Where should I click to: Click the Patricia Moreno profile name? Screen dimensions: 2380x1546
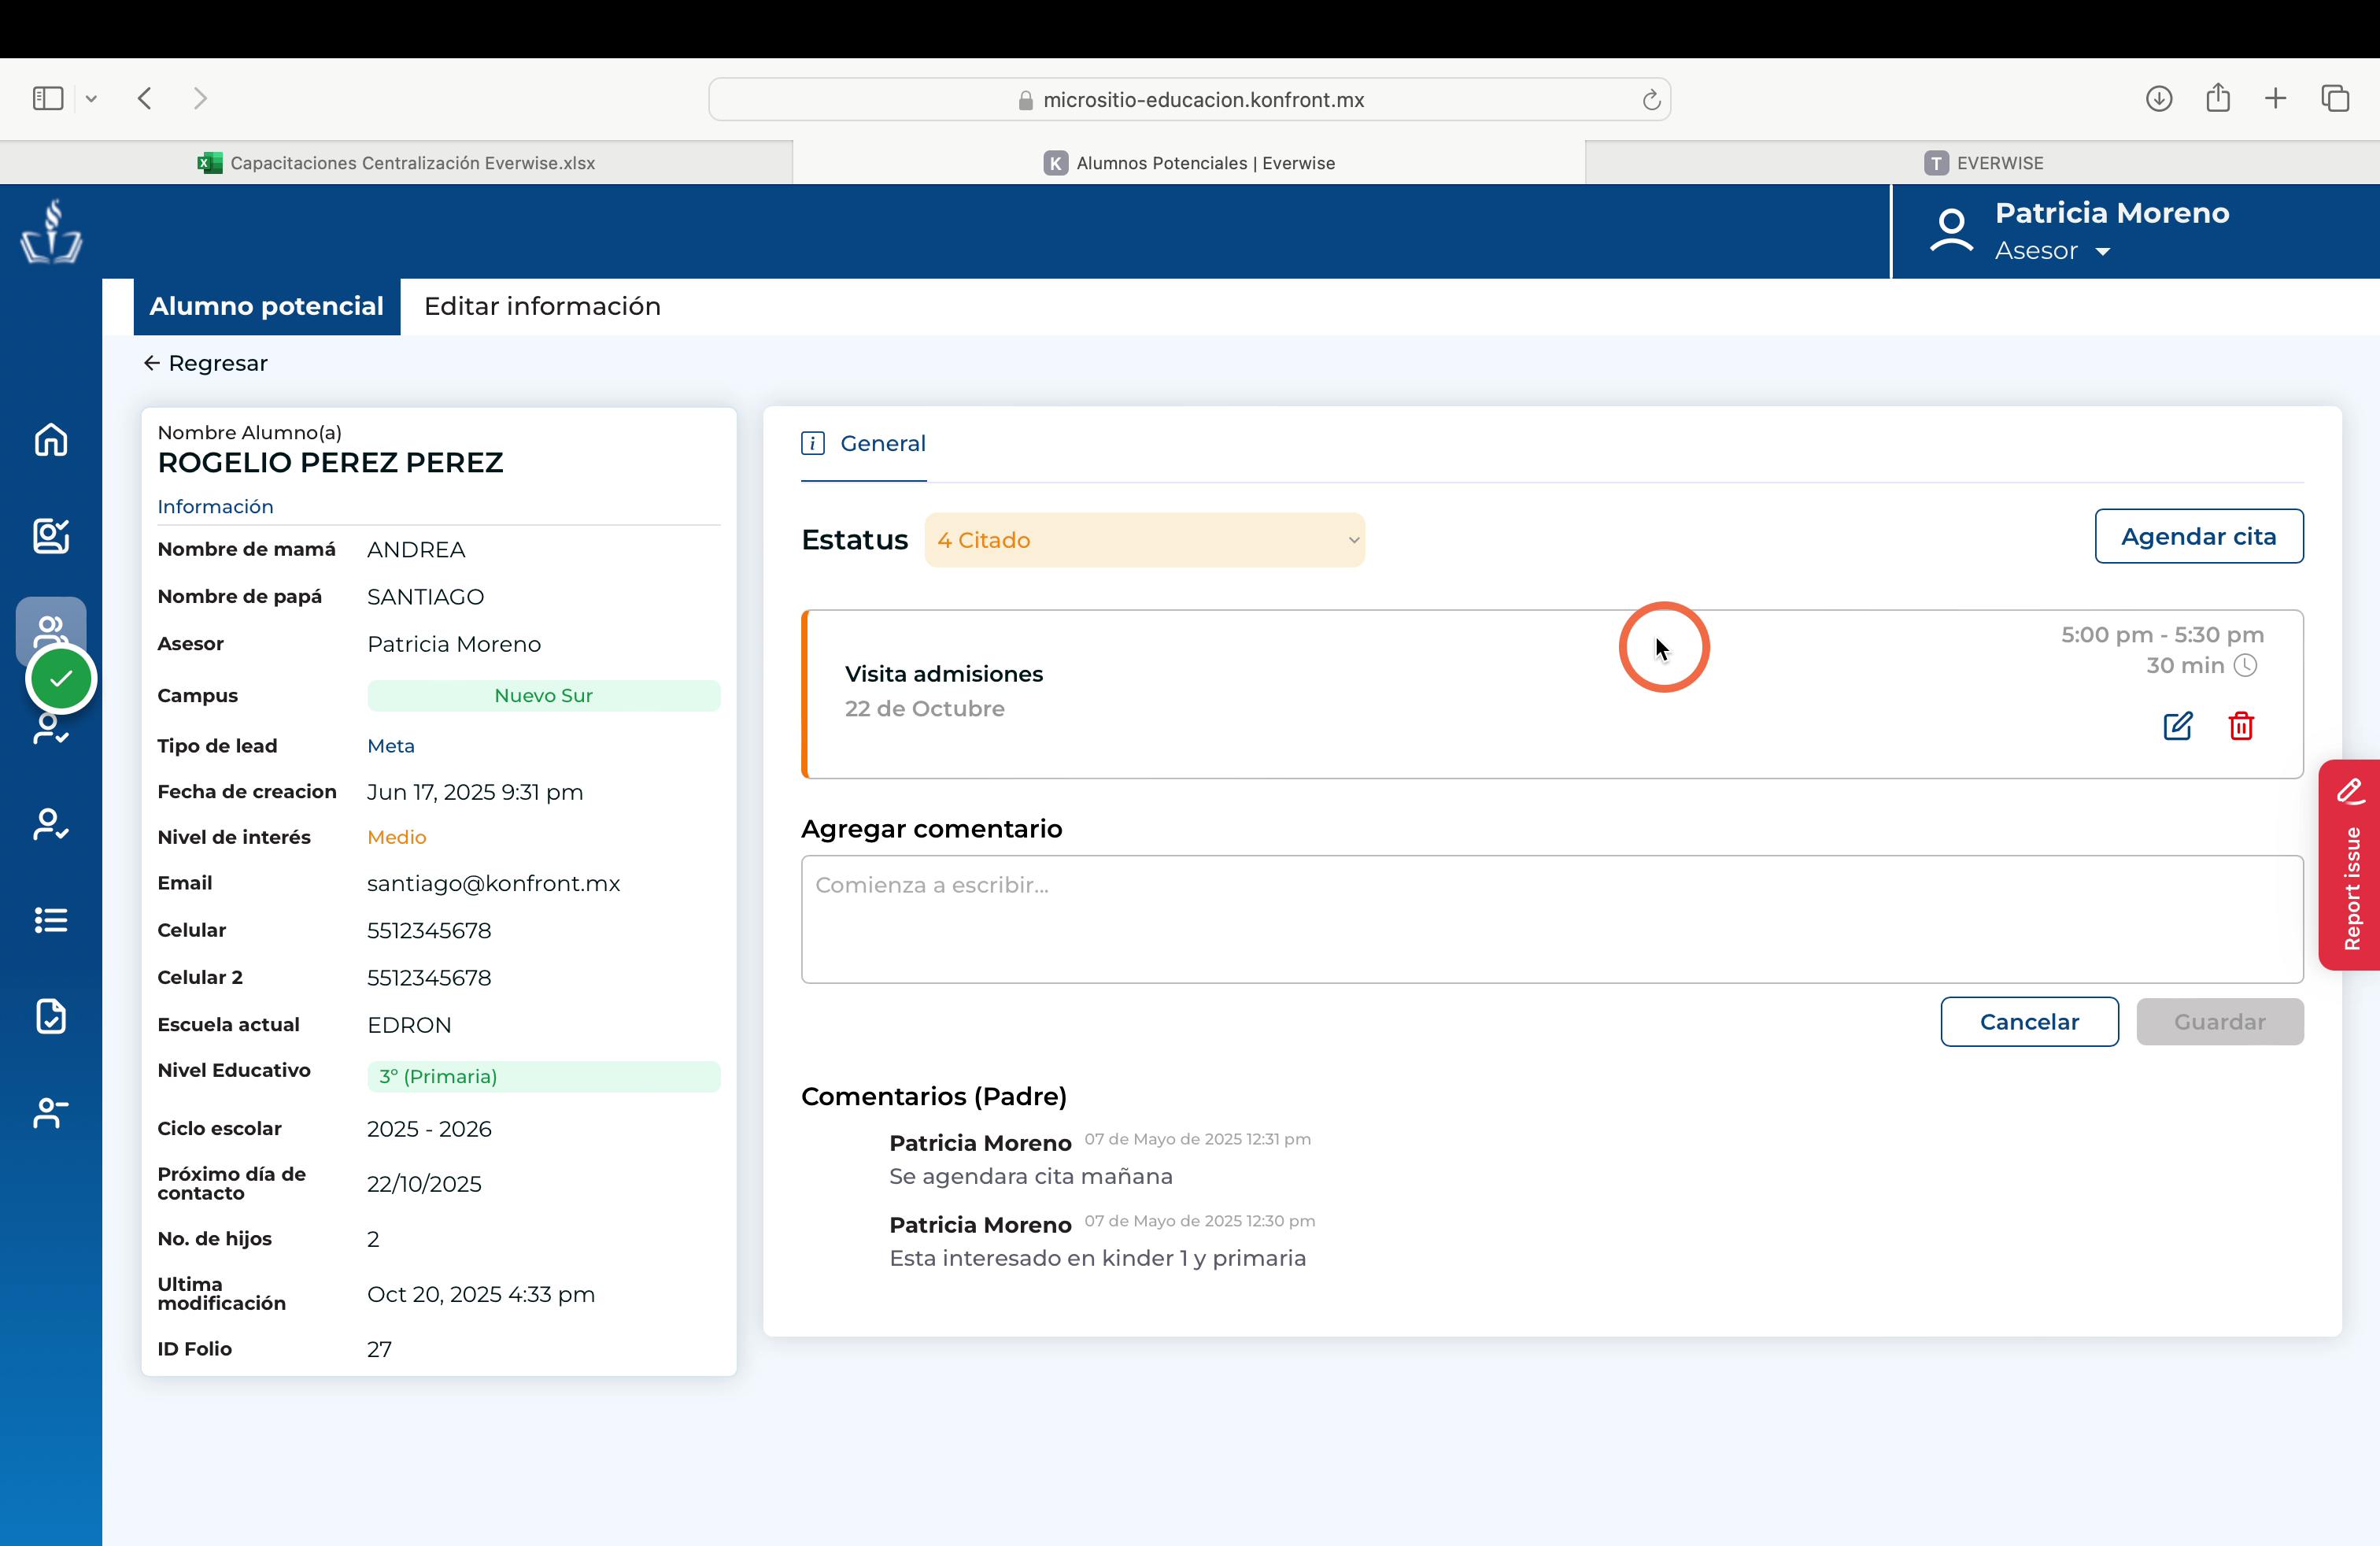[x=2112, y=213]
